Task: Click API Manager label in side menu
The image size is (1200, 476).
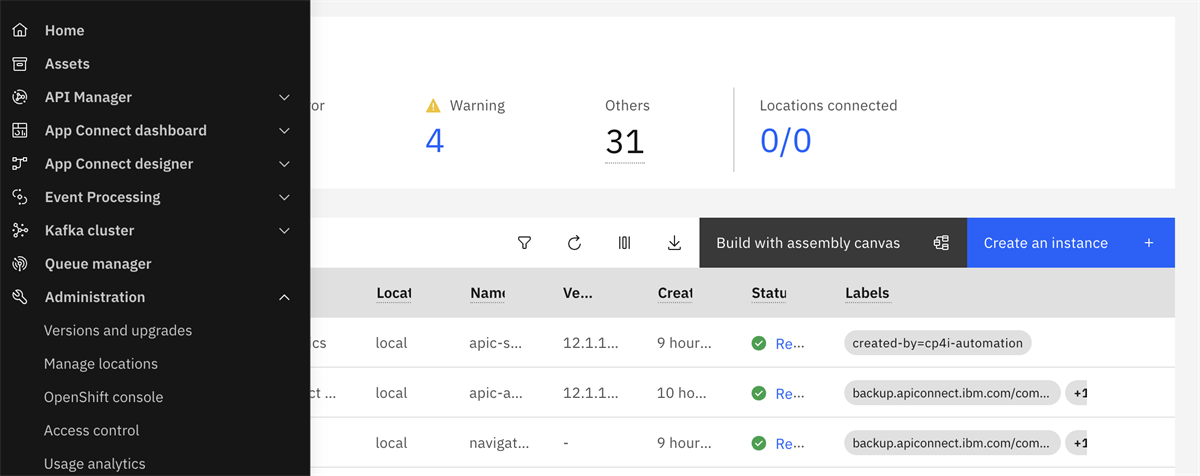Action: tap(88, 97)
